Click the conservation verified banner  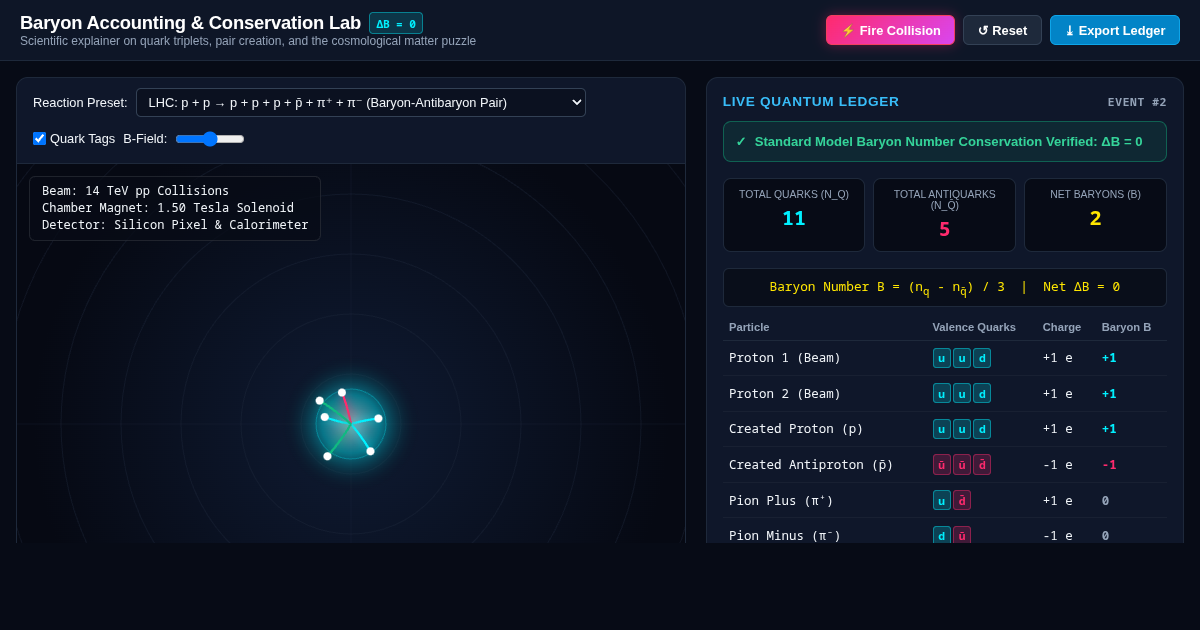(x=945, y=141)
